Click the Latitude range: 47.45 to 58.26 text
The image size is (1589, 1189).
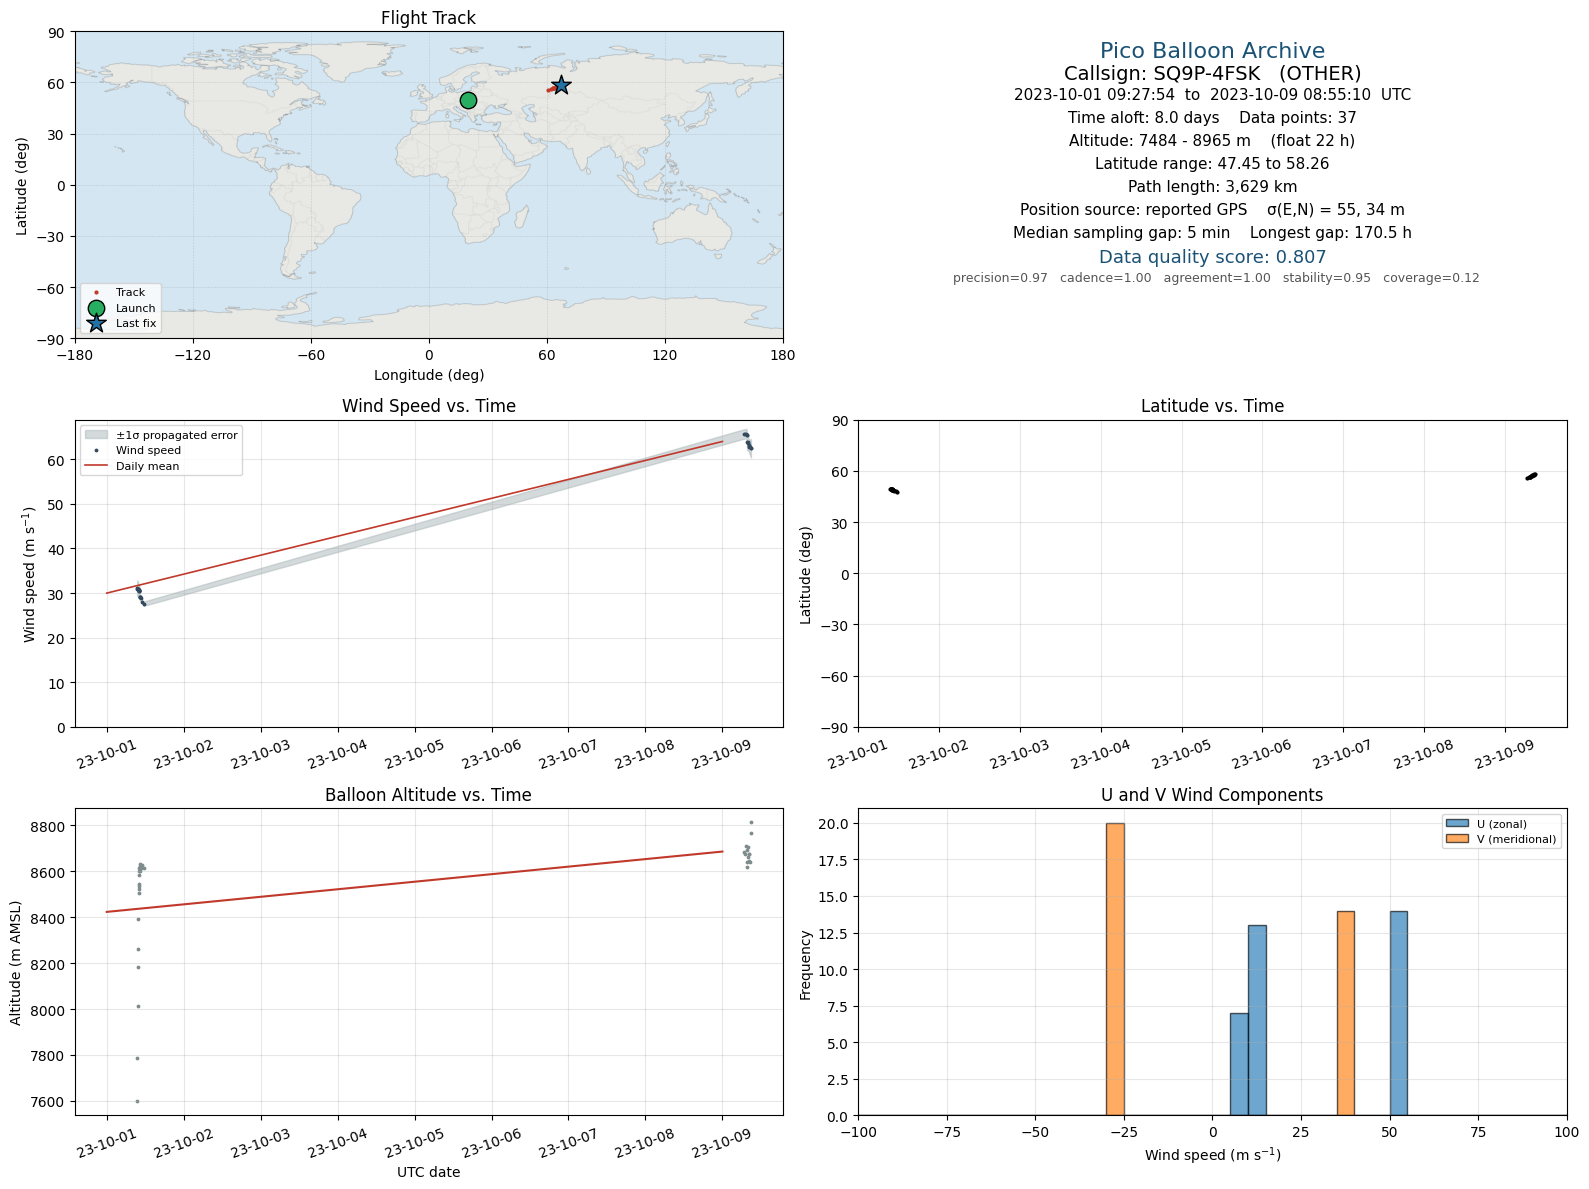pos(1212,164)
